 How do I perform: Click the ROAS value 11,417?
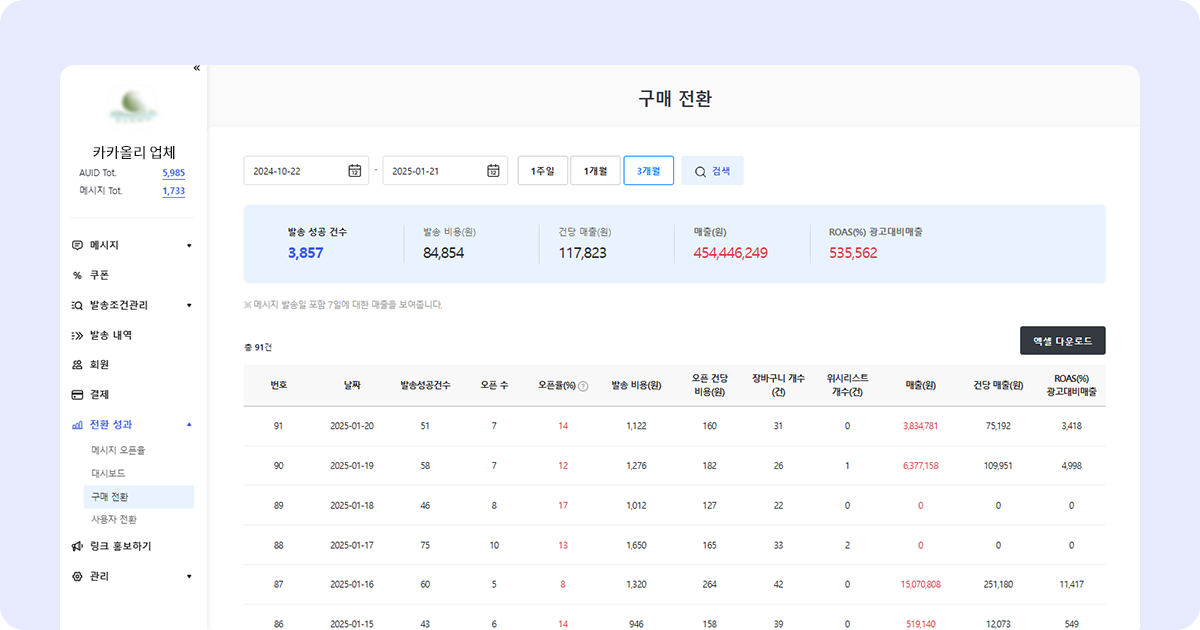point(1071,584)
